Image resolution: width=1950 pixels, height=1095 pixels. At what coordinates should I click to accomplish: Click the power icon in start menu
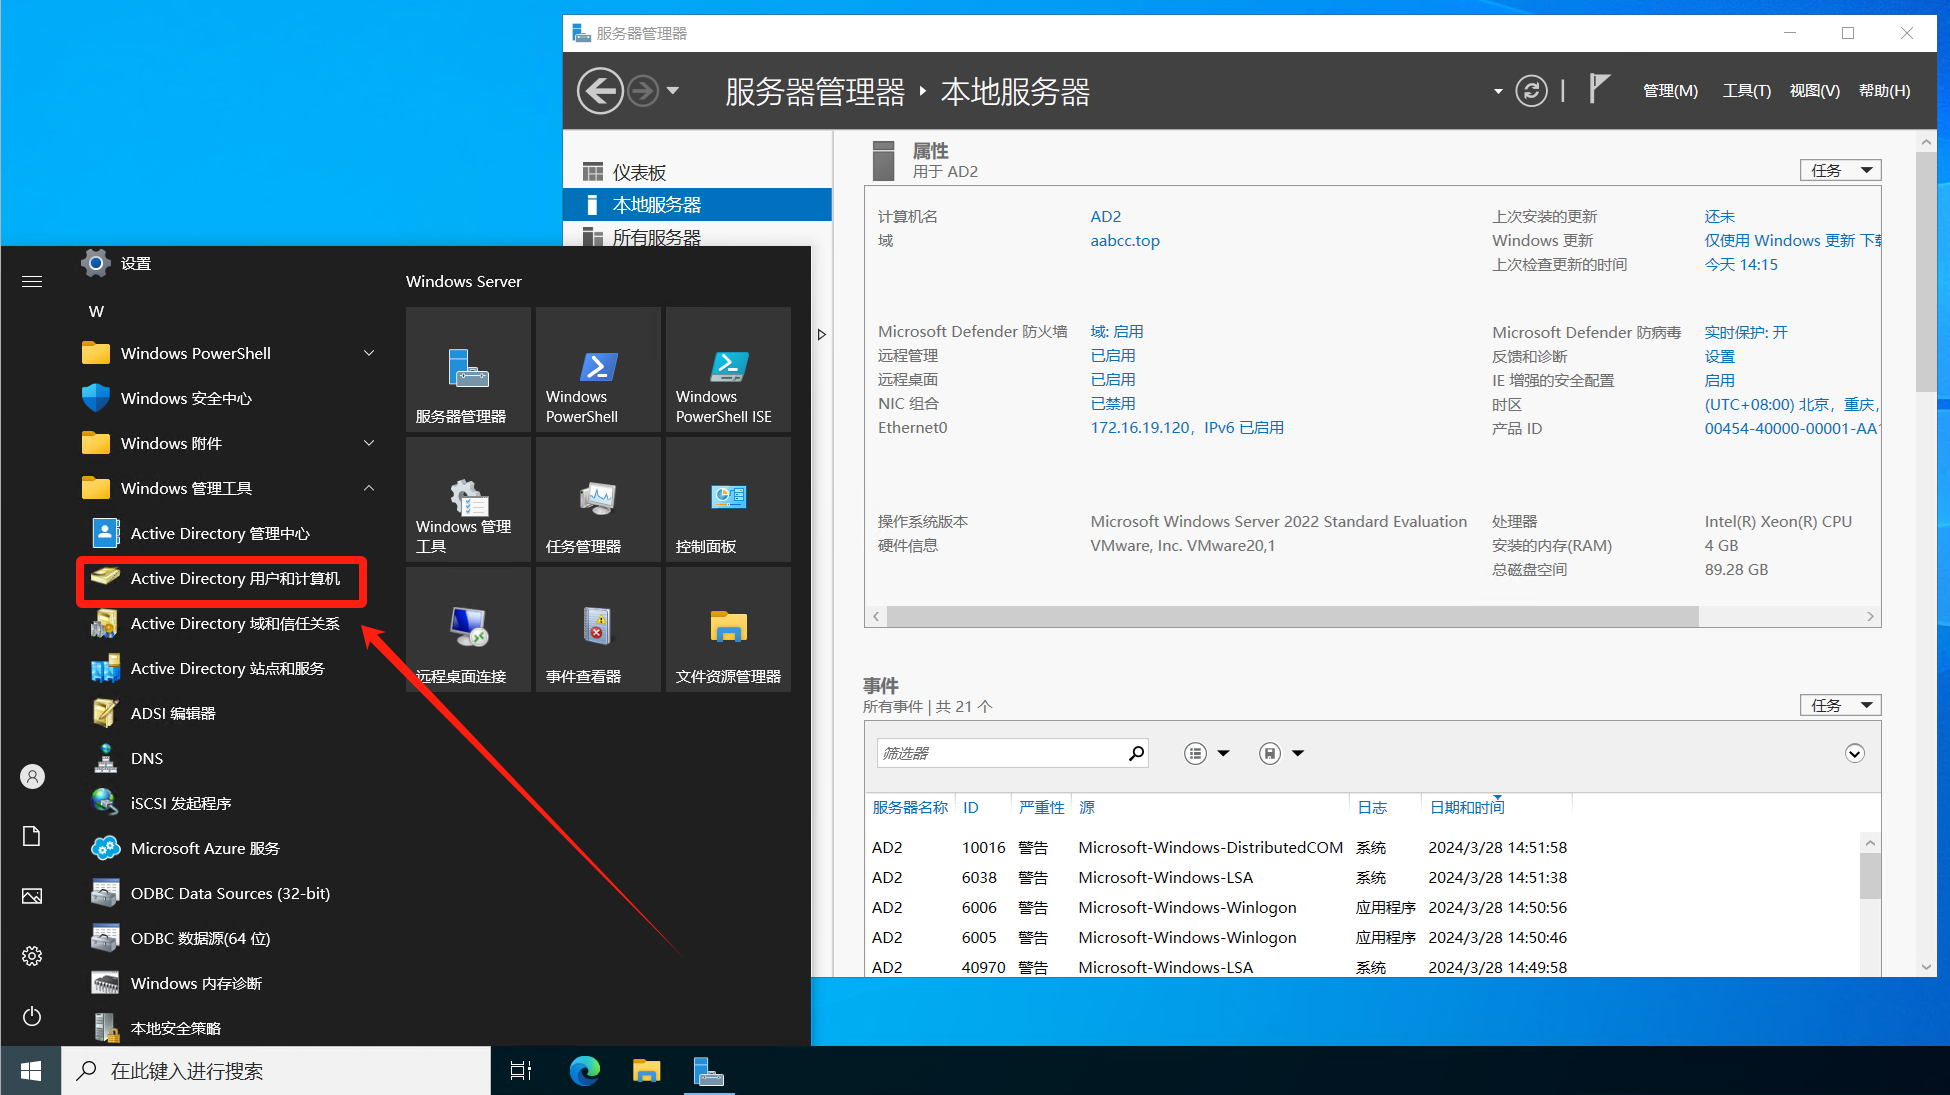32,1016
